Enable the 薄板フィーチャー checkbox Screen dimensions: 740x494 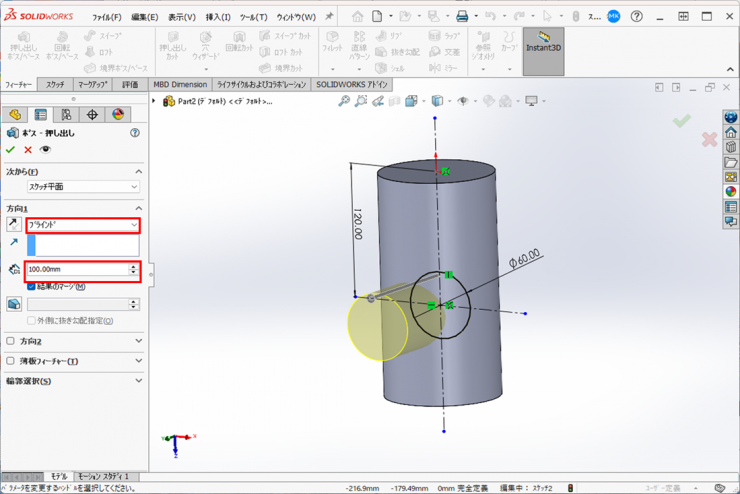point(11,361)
